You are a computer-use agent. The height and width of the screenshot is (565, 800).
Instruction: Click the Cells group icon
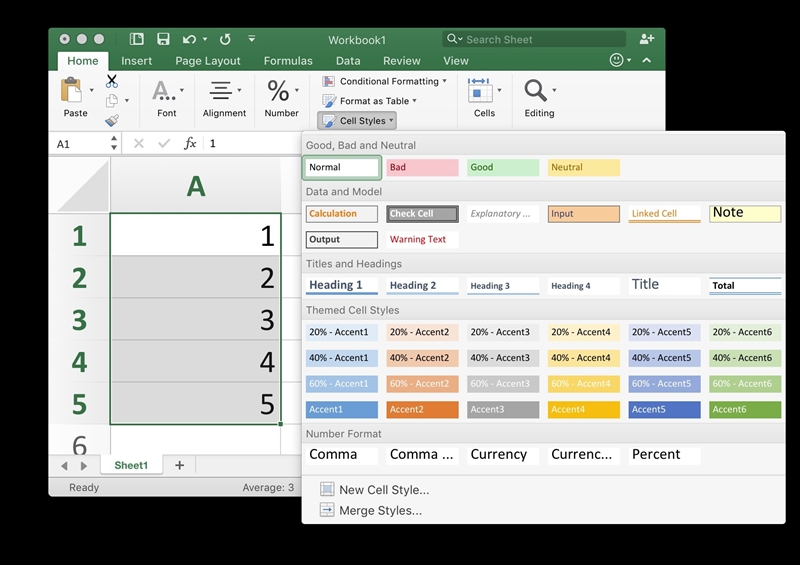coord(480,90)
